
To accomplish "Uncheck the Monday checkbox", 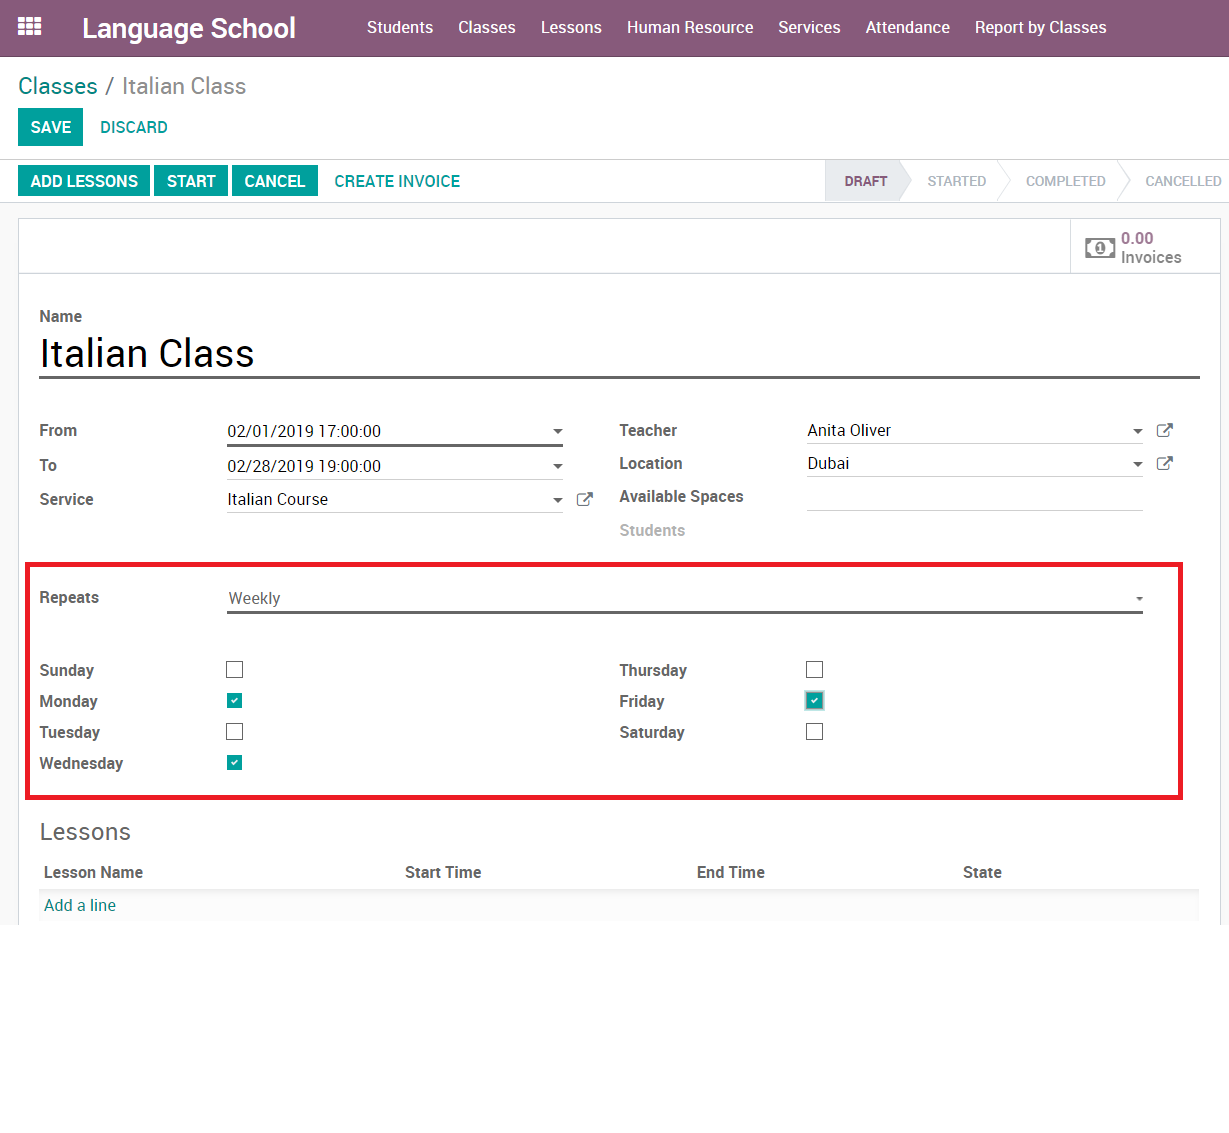I will pos(235,701).
